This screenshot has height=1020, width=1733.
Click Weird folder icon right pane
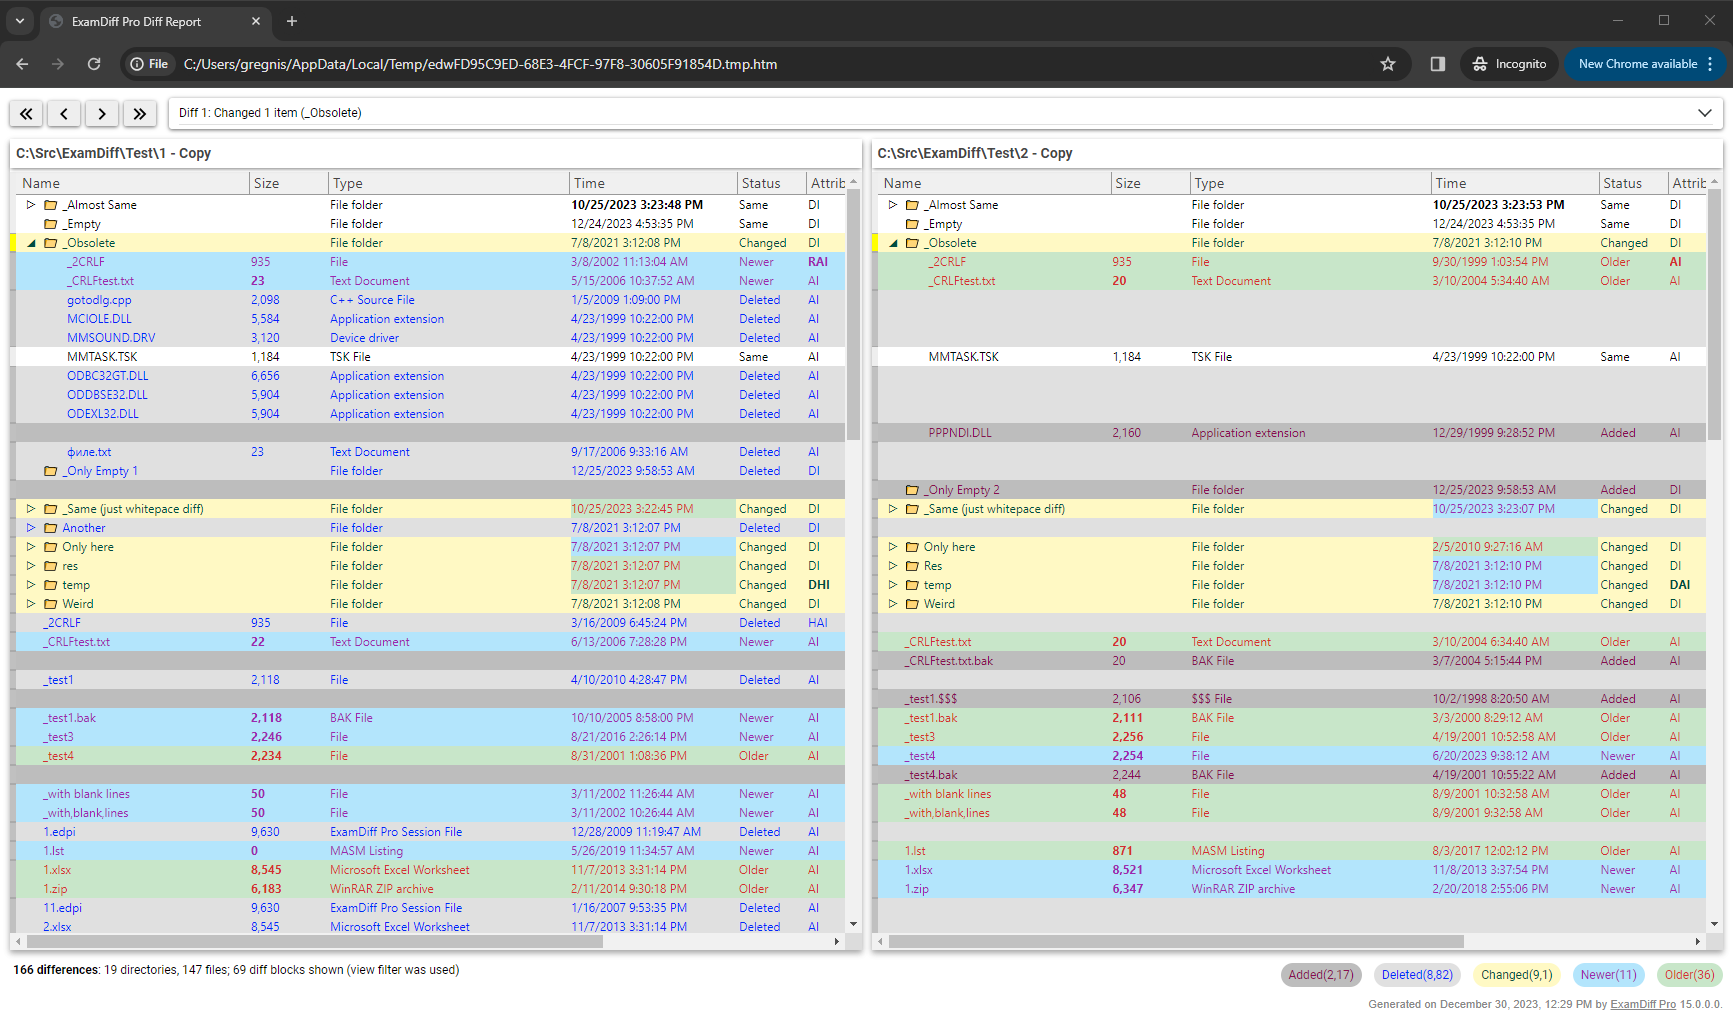912,604
